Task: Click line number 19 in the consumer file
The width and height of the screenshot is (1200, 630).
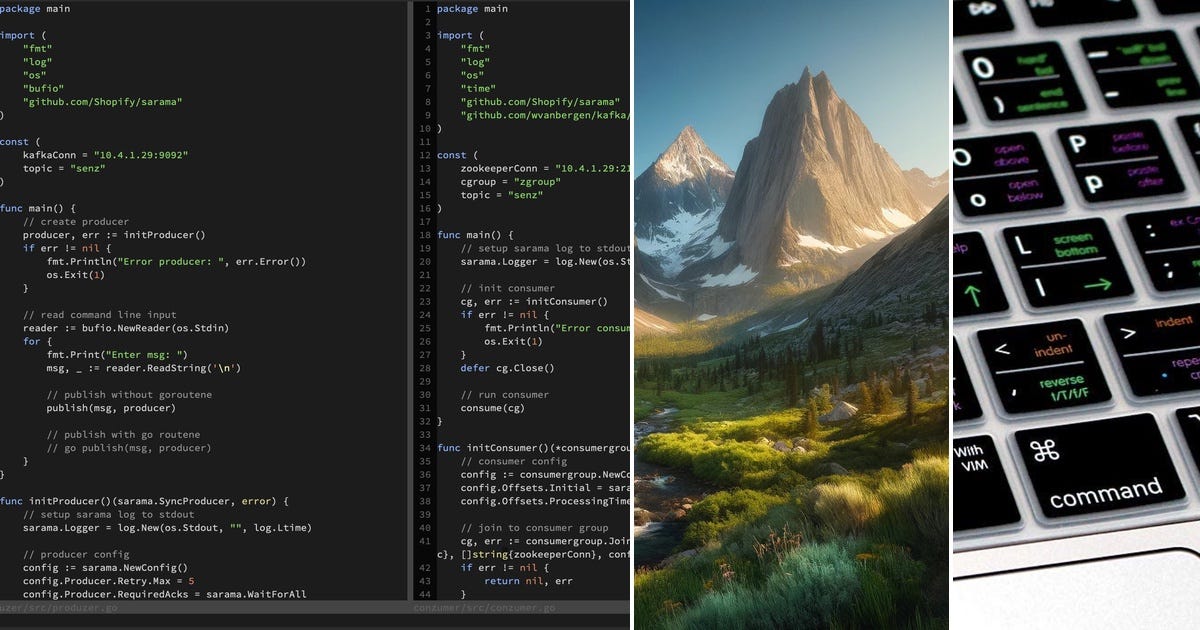Action: (x=425, y=248)
